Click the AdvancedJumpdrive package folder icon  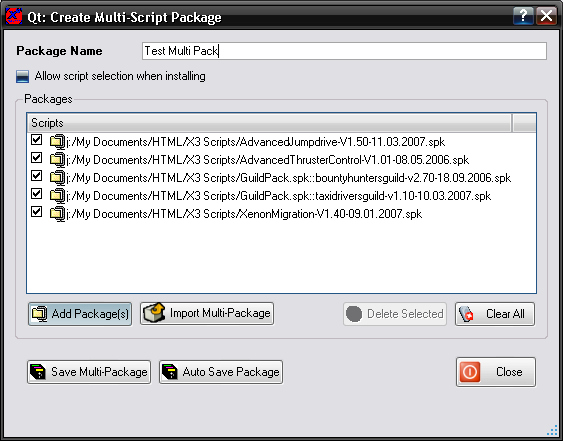pyautogui.click(x=57, y=141)
